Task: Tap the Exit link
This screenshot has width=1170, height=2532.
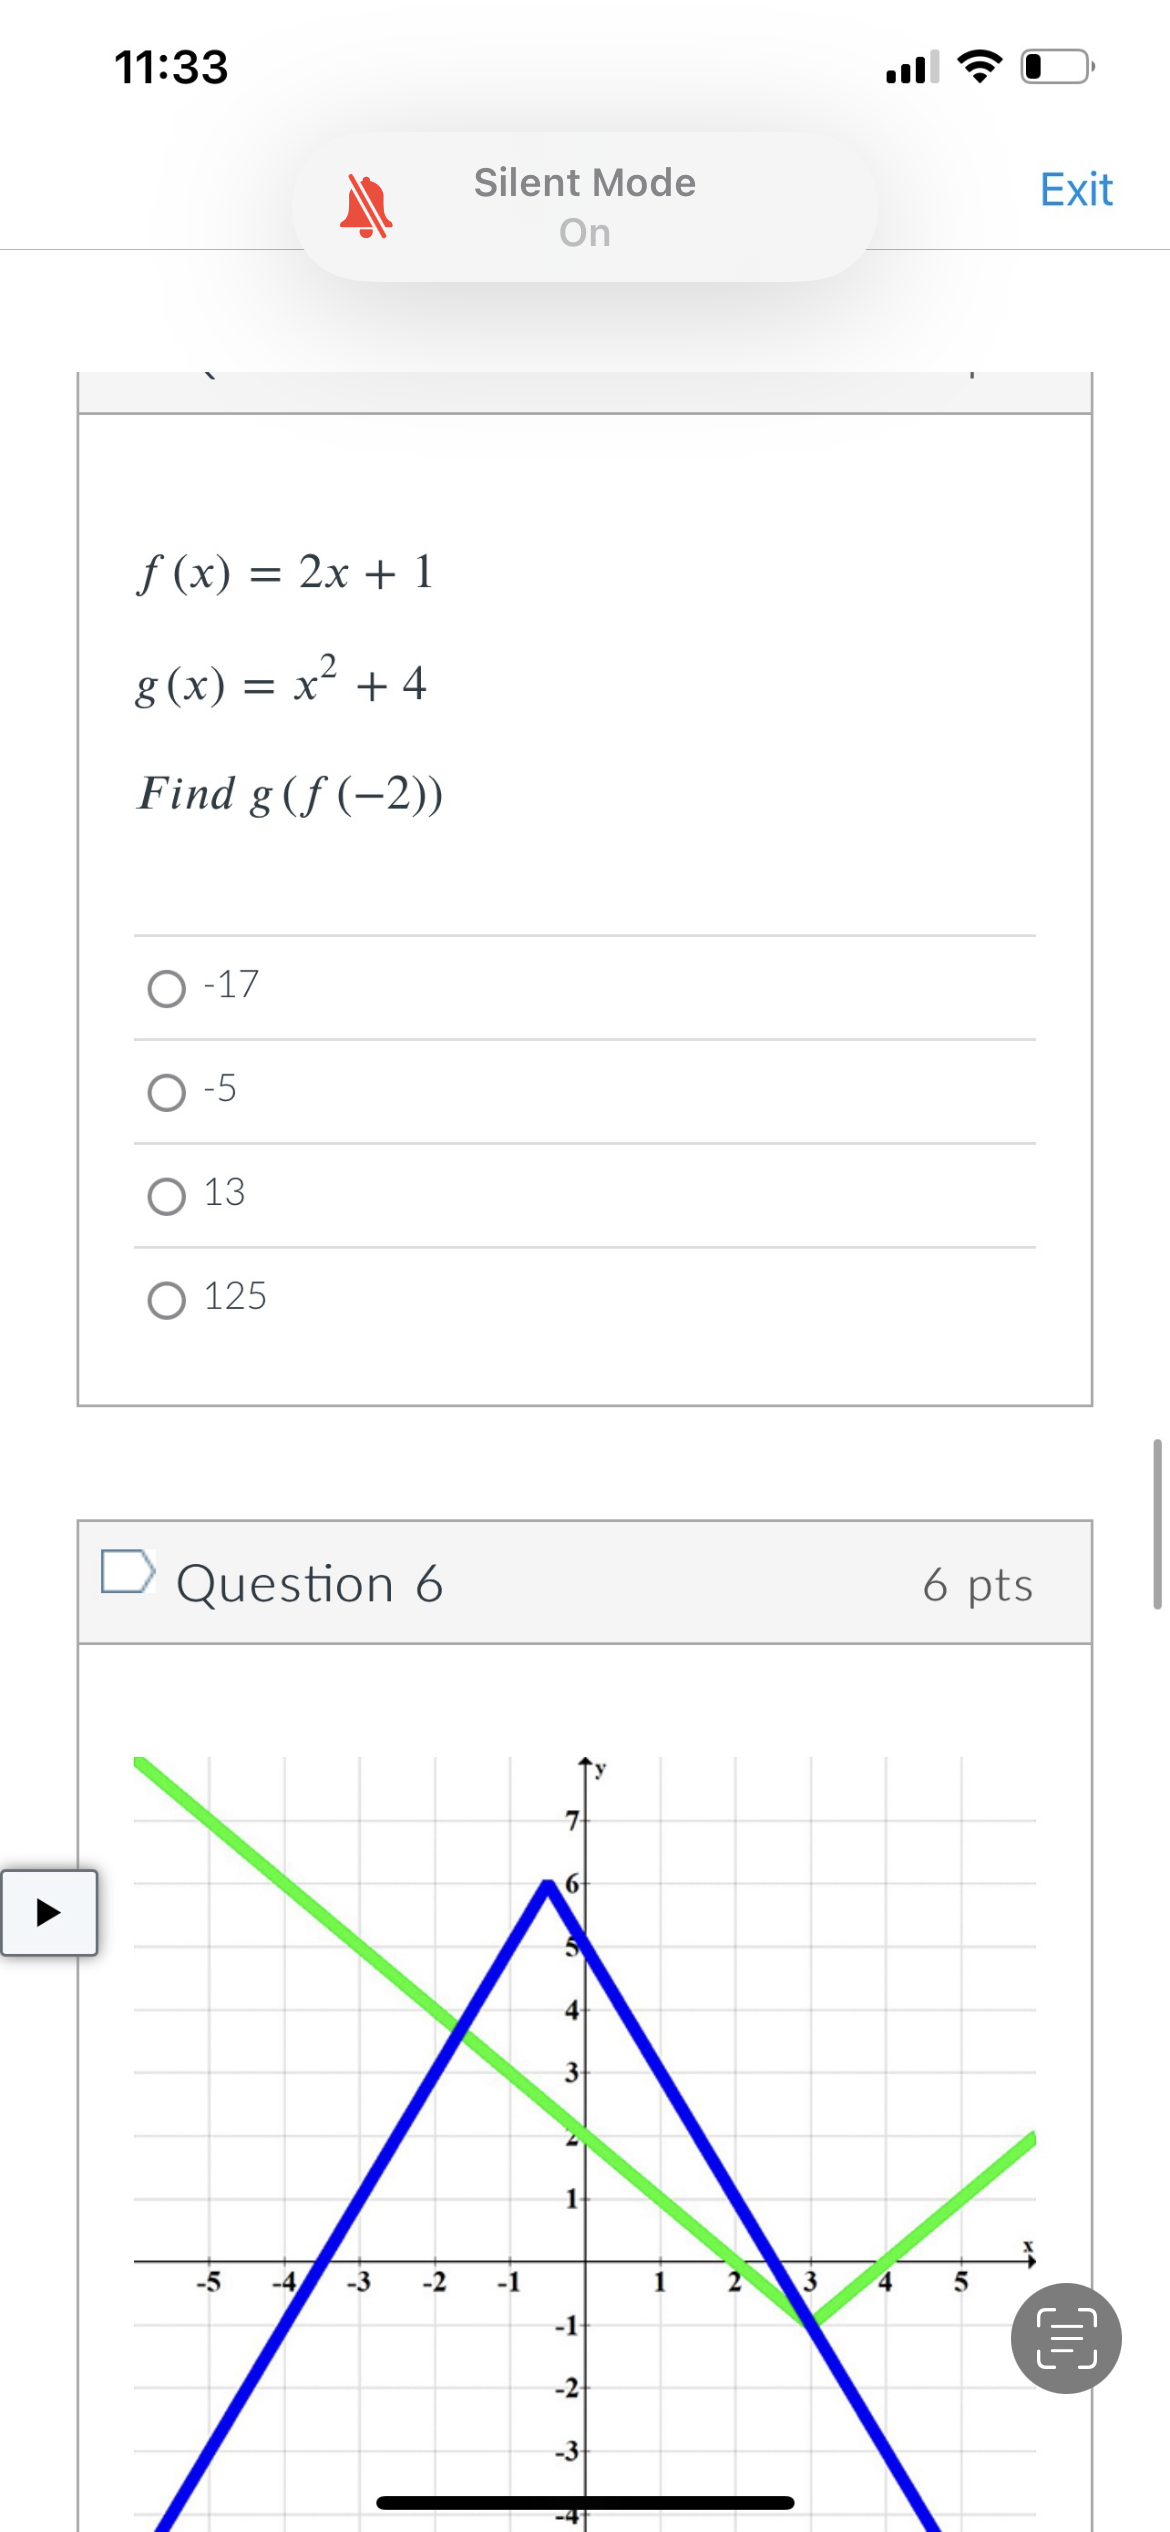Action: tap(1076, 189)
